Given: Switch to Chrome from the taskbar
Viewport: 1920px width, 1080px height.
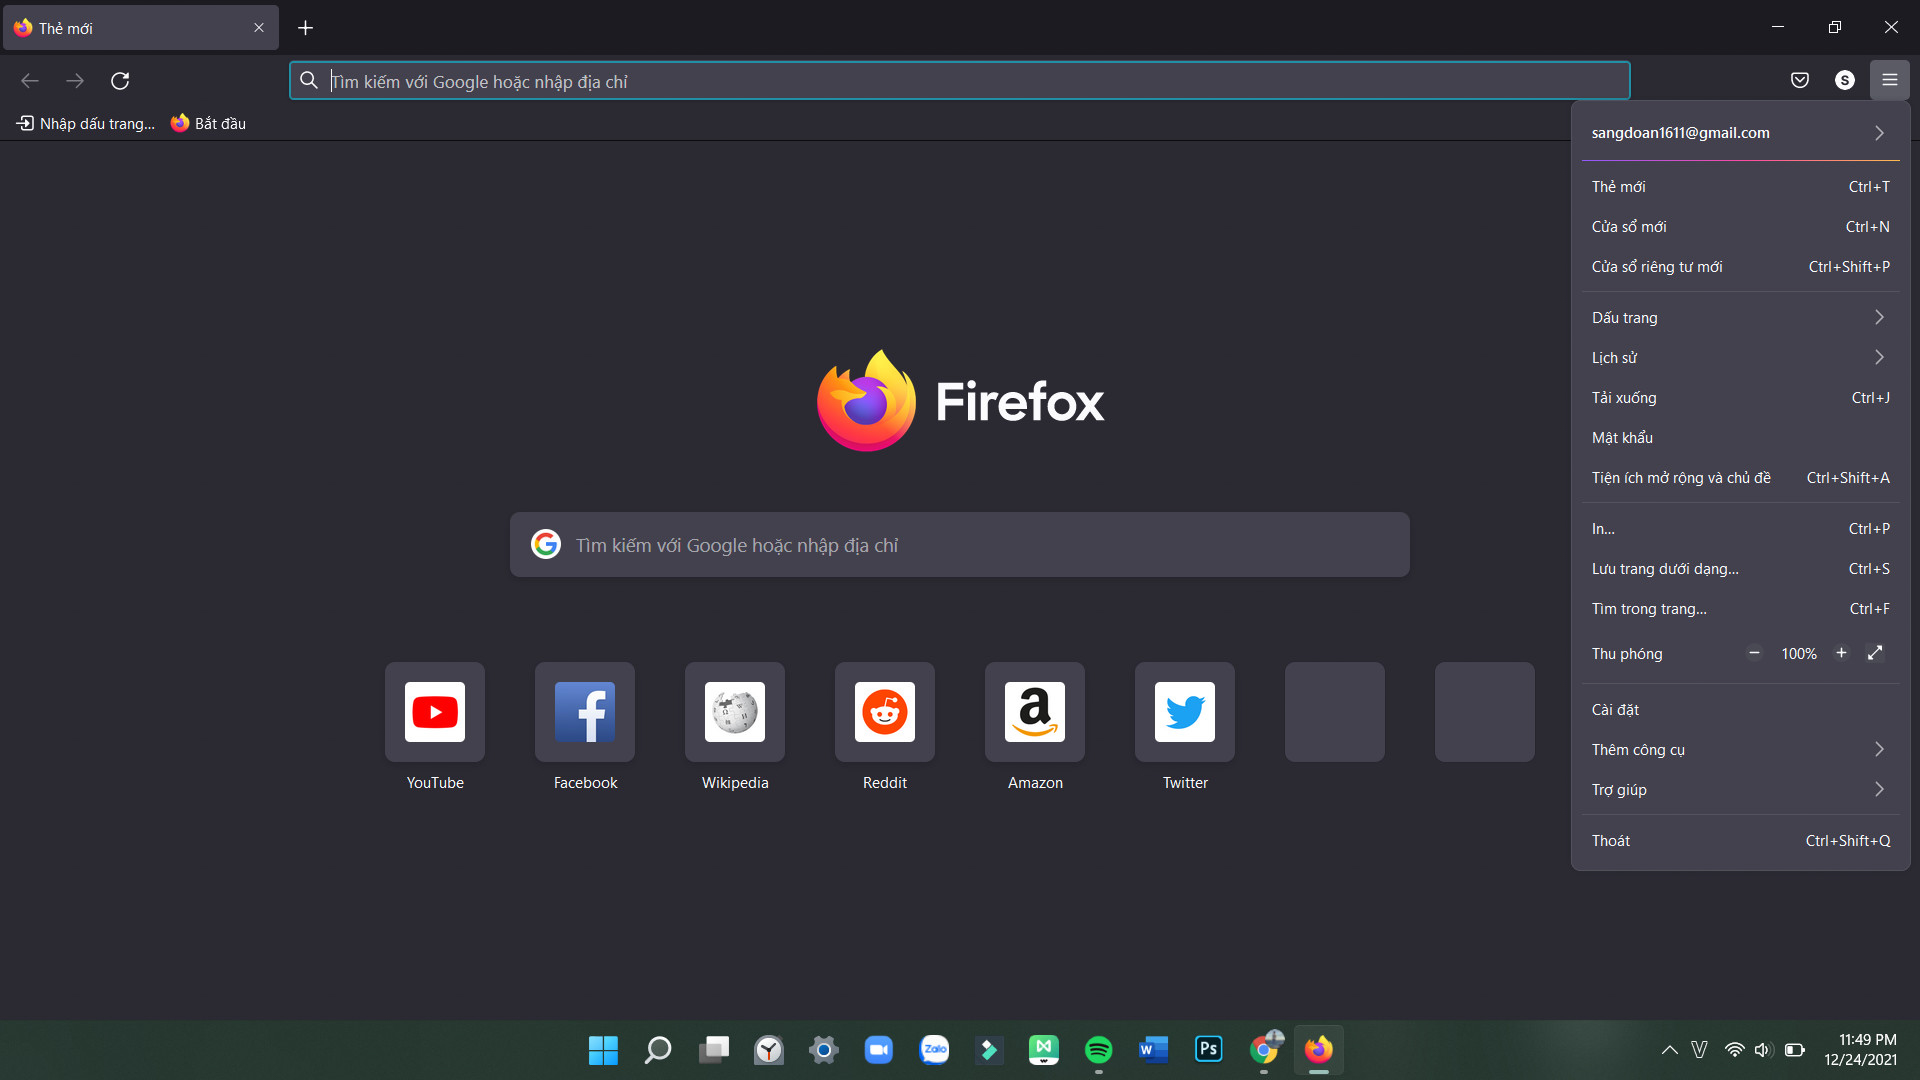Looking at the screenshot, I should 1264,1050.
